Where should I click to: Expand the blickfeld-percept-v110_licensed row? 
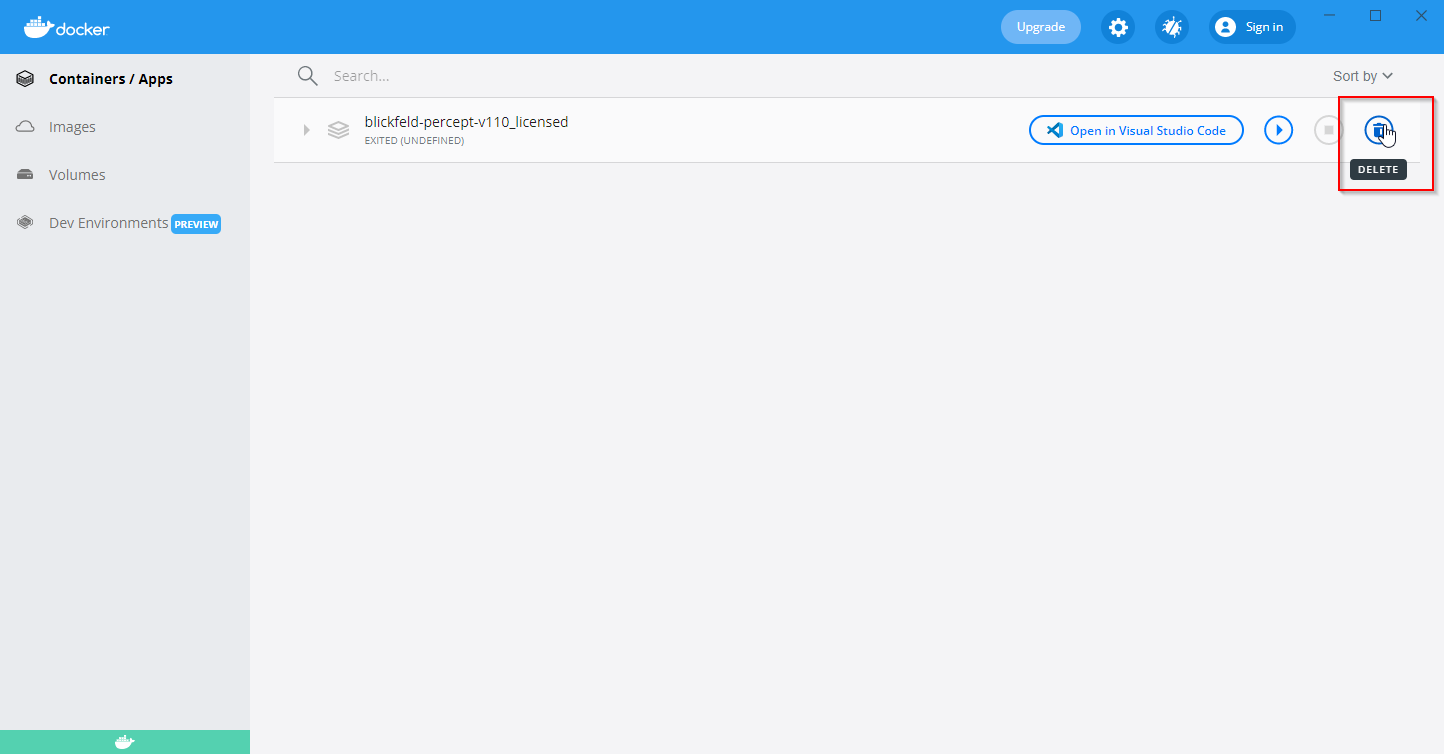click(307, 130)
